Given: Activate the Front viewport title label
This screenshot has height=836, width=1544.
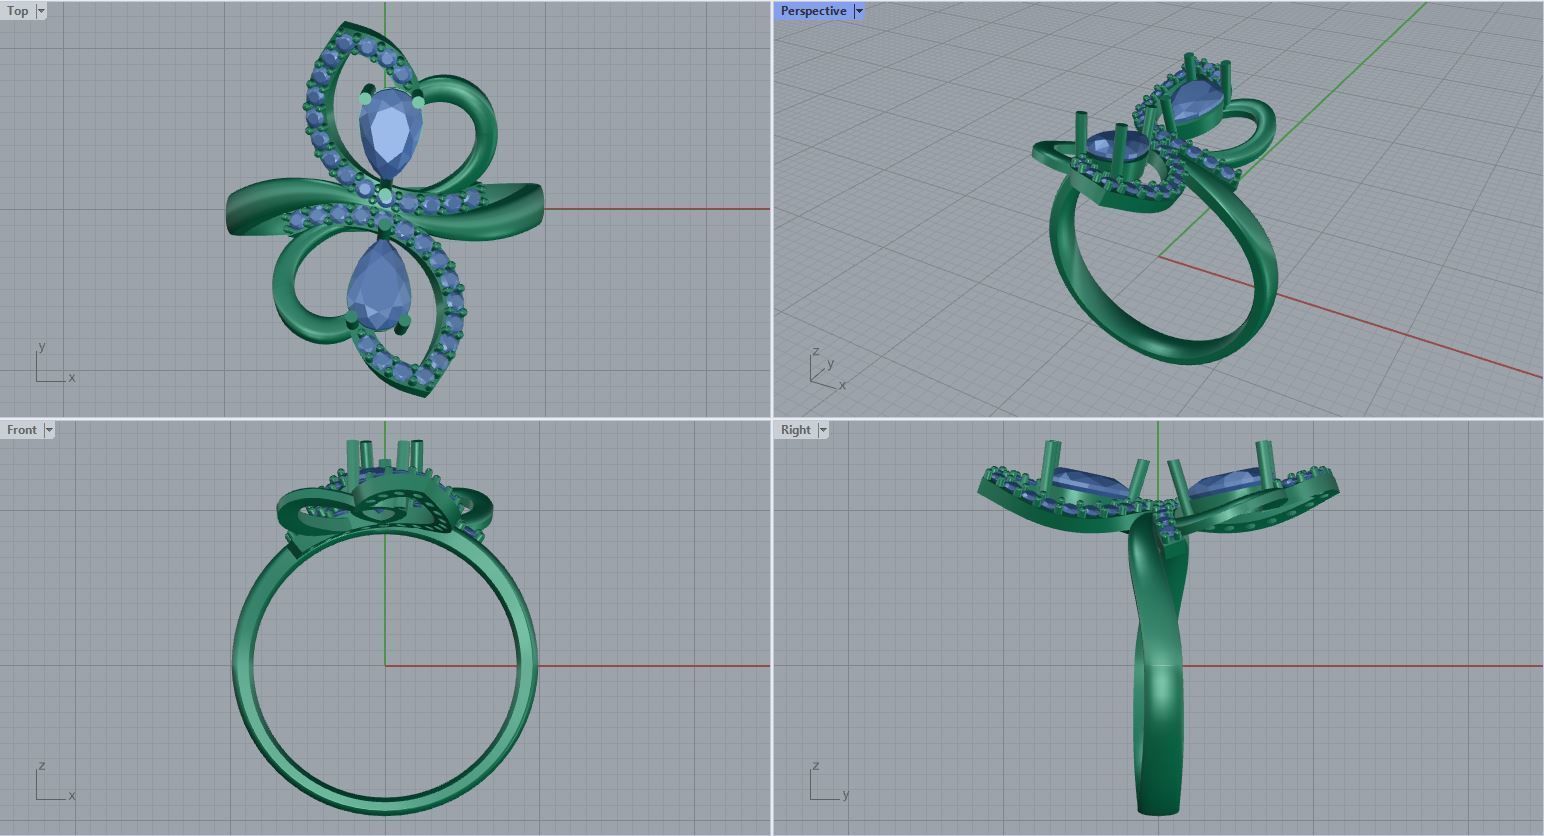Looking at the screenshot, I should tap(22, 430).
